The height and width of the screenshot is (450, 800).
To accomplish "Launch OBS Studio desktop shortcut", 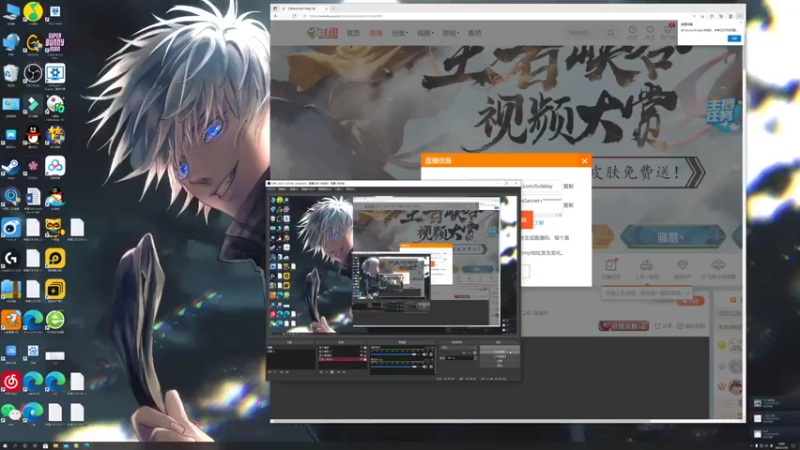I will click(33, 73).
